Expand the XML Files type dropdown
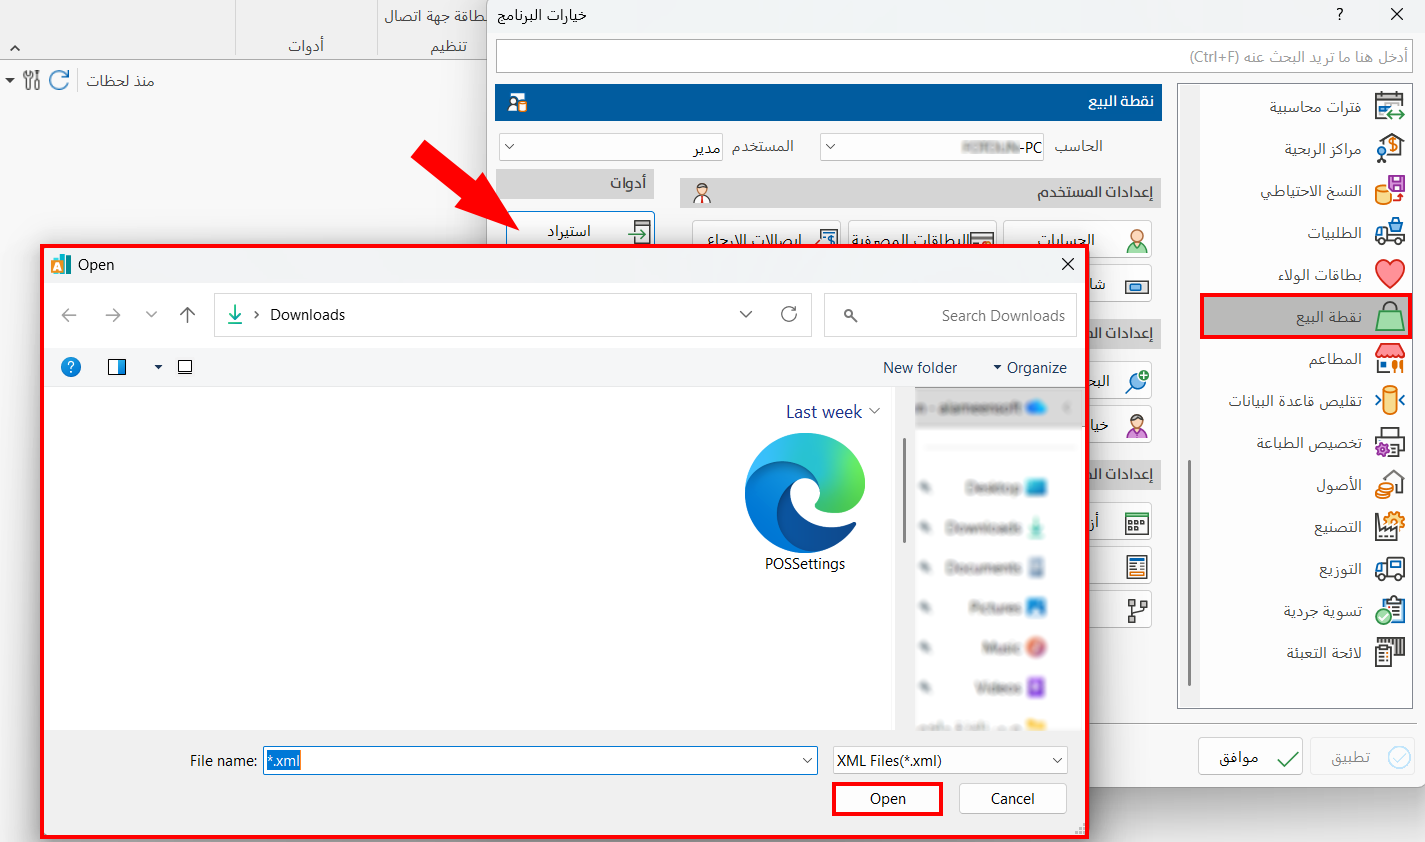1425x842 pixels. coord(1057,761)
